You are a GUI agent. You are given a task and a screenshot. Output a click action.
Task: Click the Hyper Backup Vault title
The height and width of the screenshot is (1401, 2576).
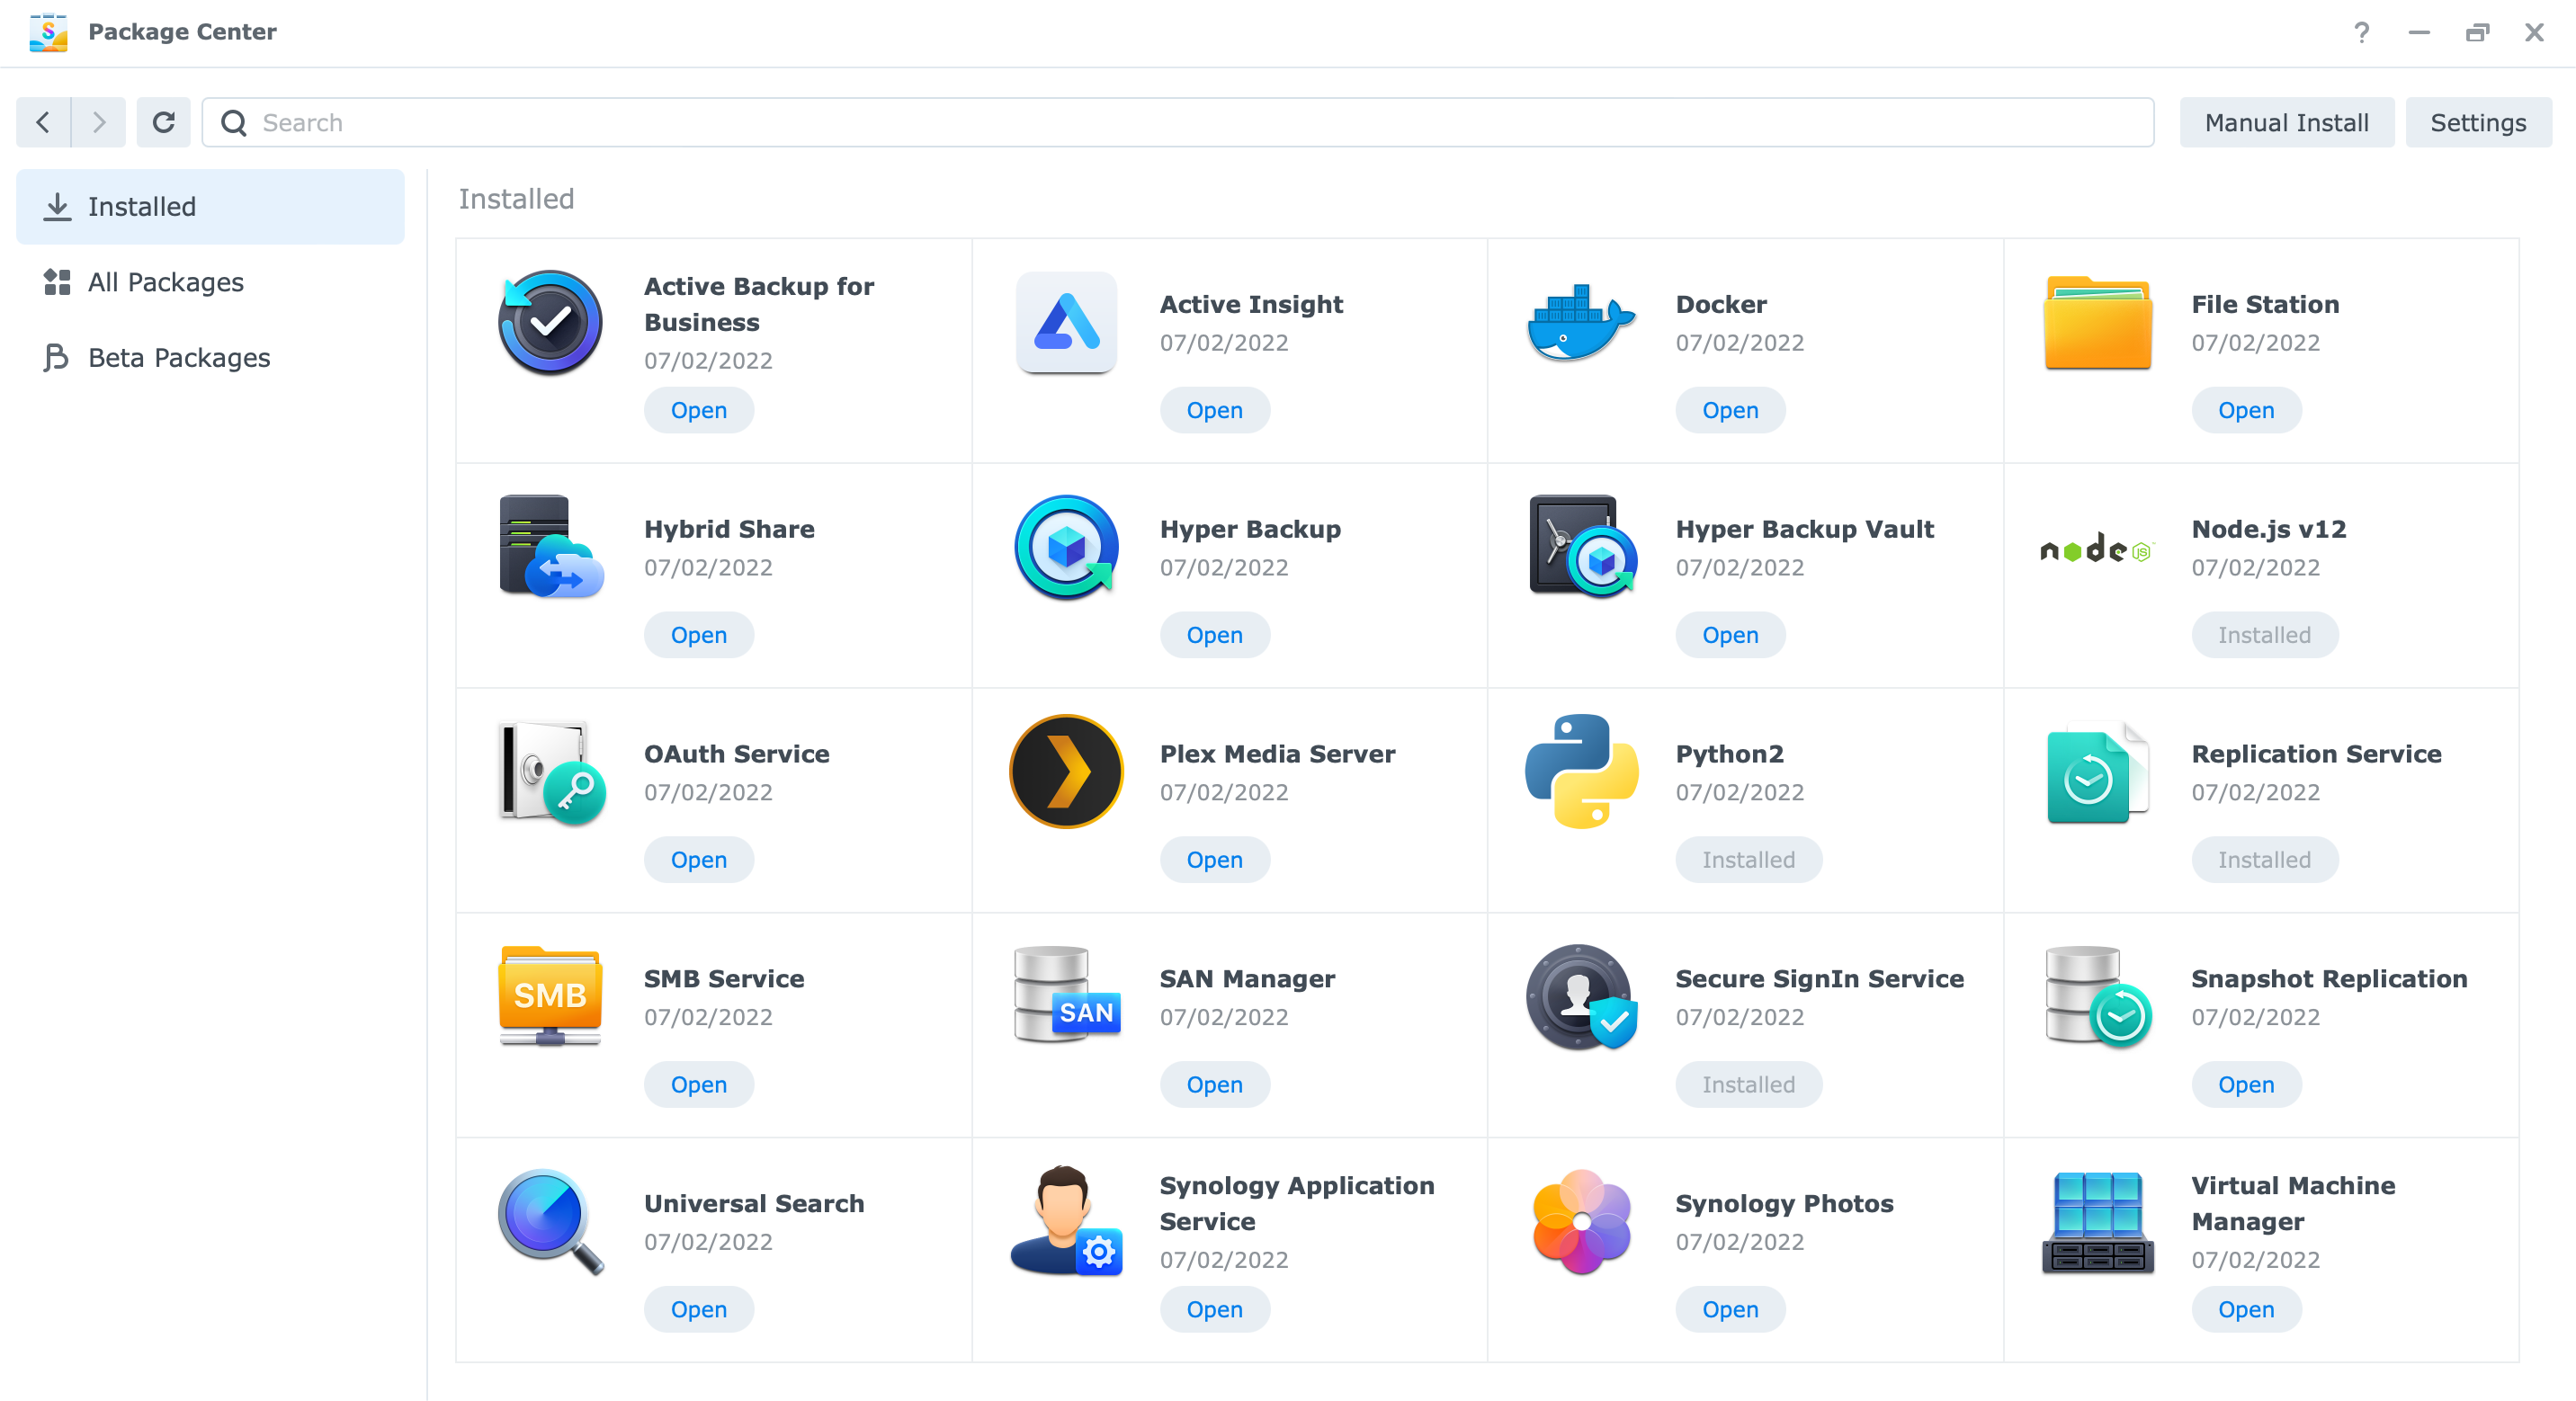click(x=1804, y=529)
